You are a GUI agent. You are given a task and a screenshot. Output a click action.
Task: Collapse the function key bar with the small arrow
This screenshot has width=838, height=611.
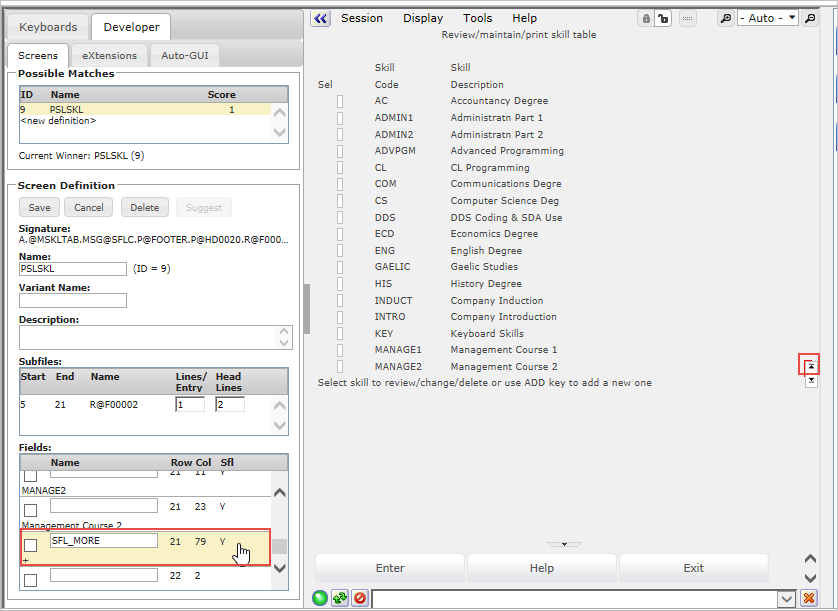564,544
